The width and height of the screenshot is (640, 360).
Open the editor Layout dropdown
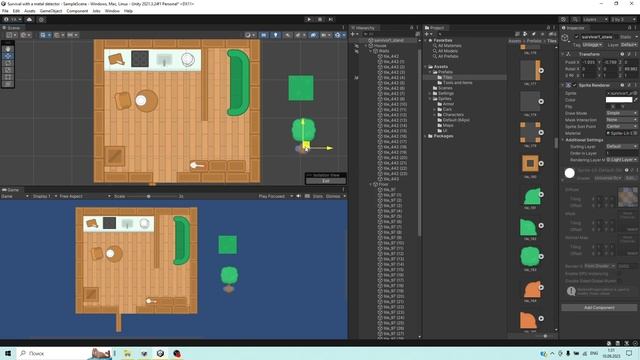click(x=623, y=19)
